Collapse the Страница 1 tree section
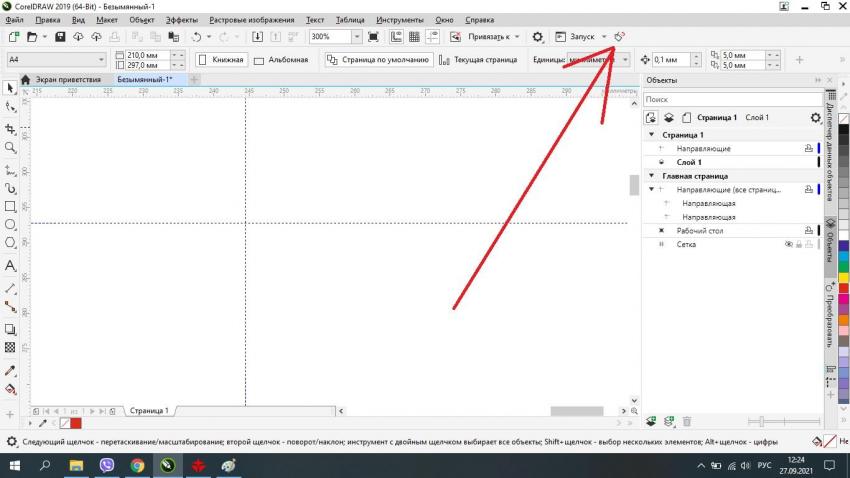This screenshot has height=478, width=850. point(652,135)
